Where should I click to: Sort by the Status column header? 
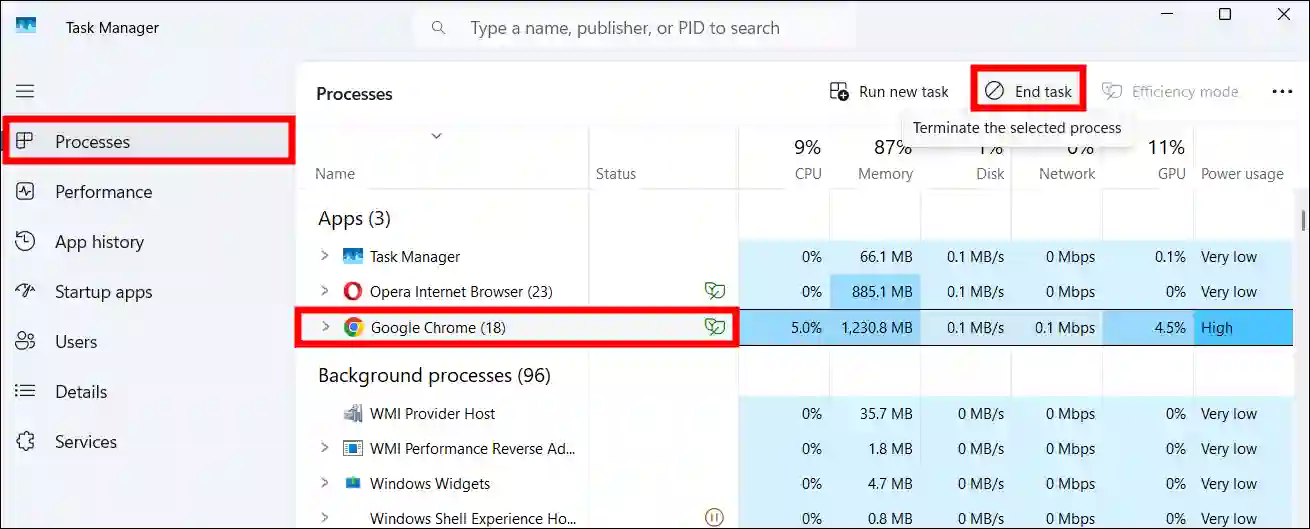616,174
